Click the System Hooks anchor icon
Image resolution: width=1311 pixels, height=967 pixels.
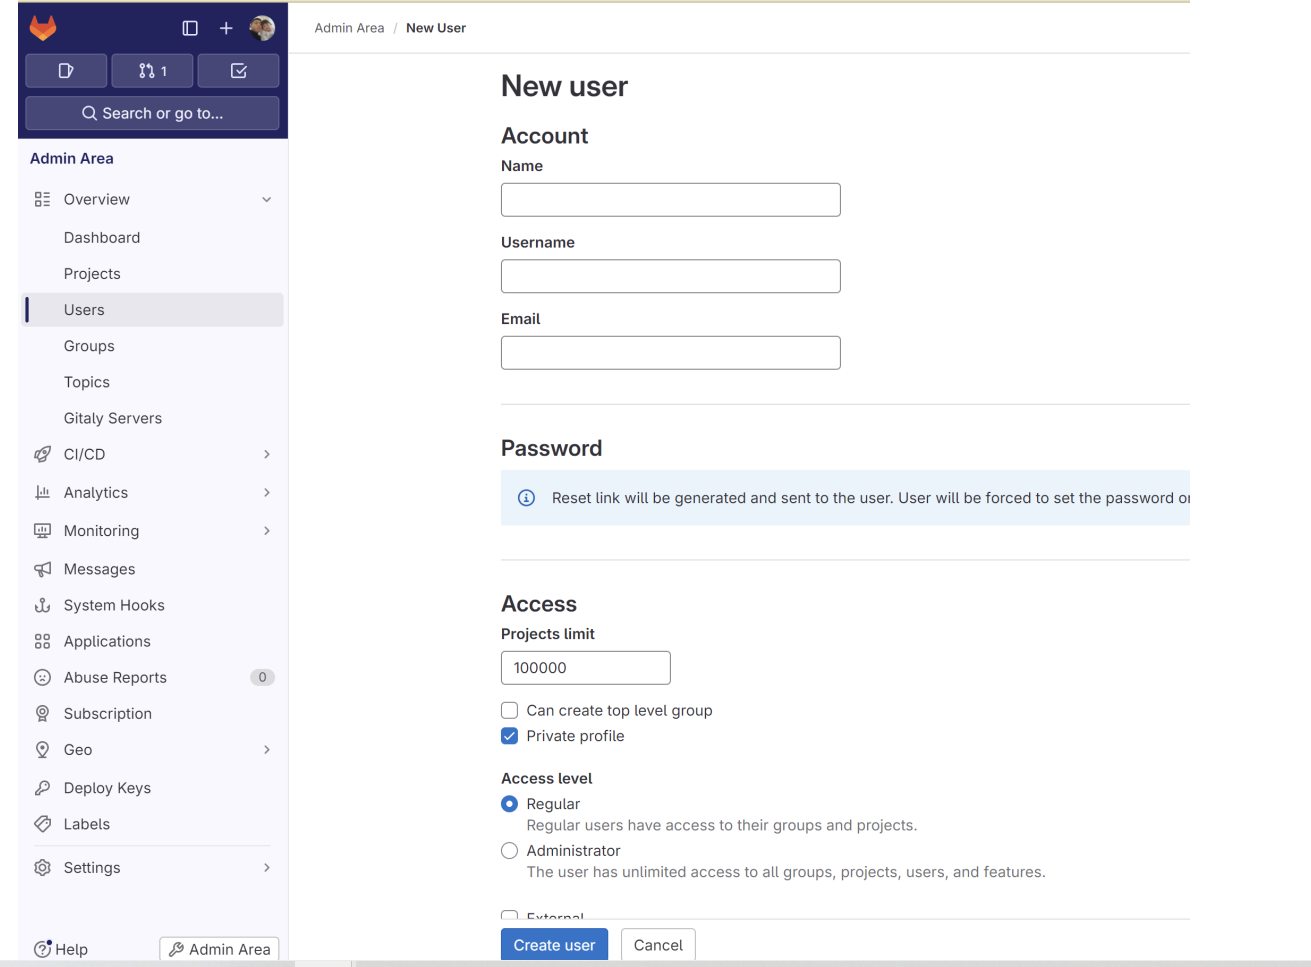[x=42, y=605]
